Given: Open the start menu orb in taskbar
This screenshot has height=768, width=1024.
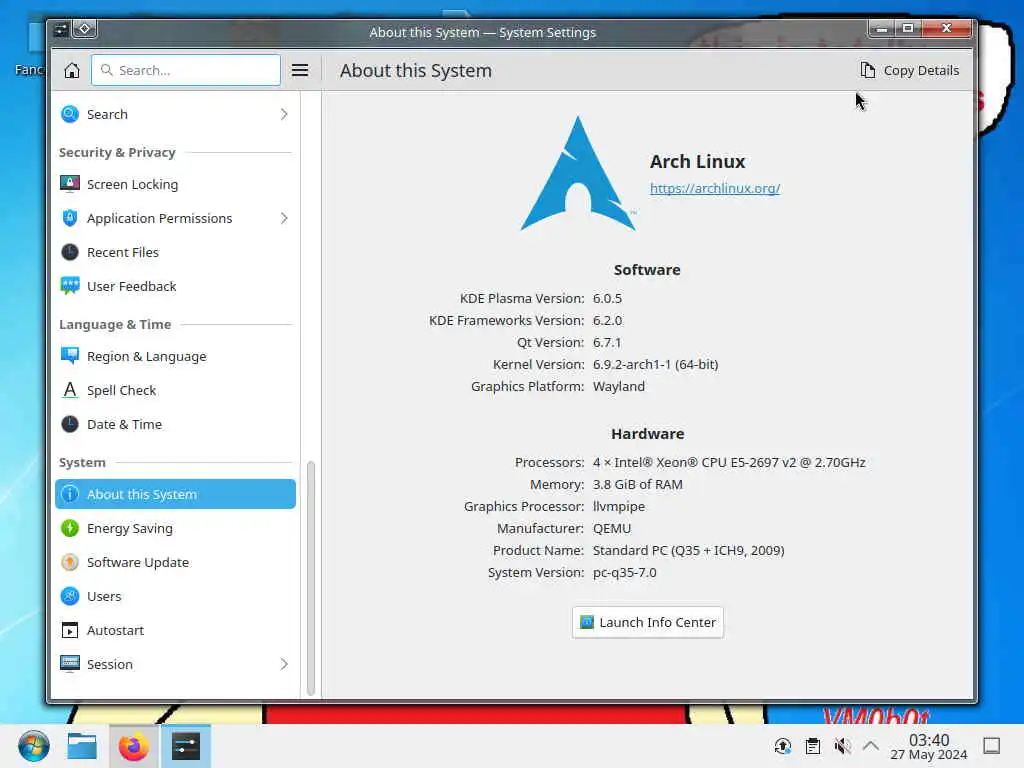Looking at the screenshot, I should pyautogui.click(x=33, y=746).
